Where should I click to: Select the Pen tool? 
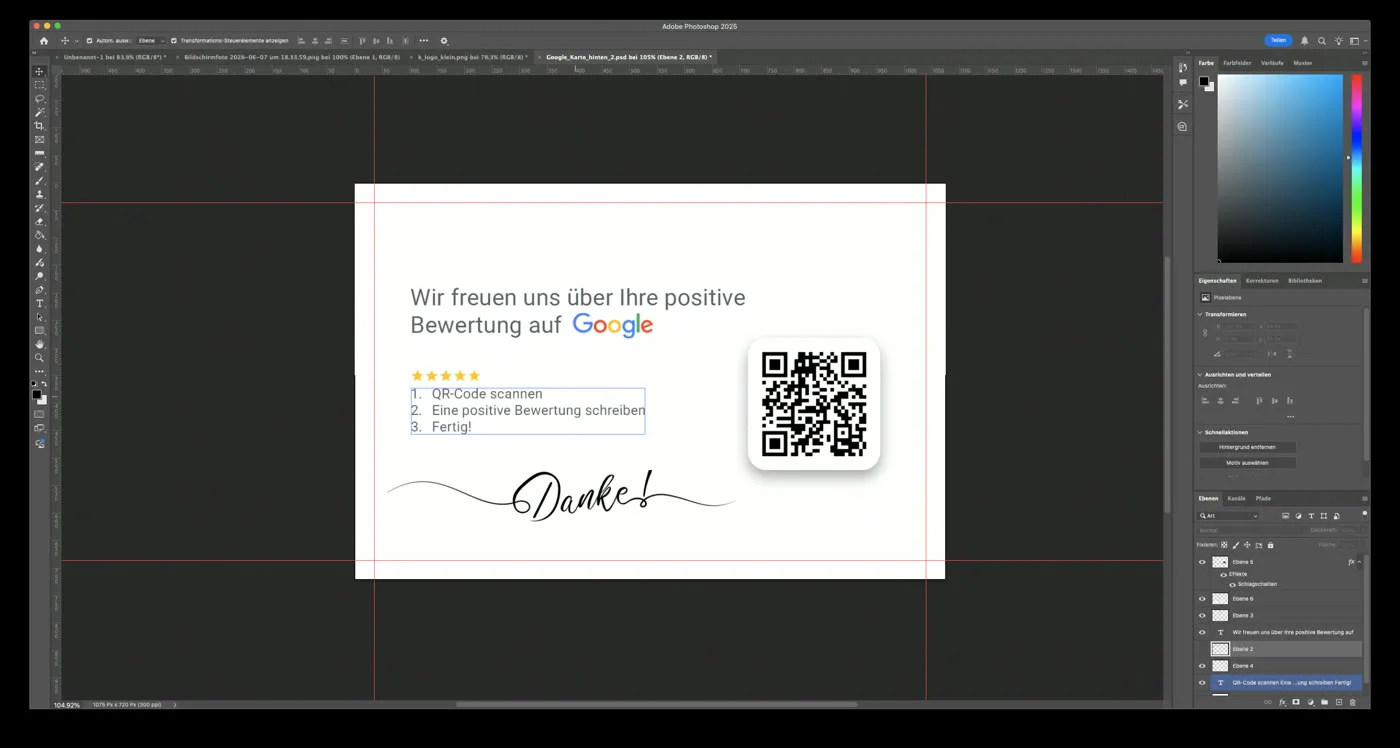coord(40,290)
